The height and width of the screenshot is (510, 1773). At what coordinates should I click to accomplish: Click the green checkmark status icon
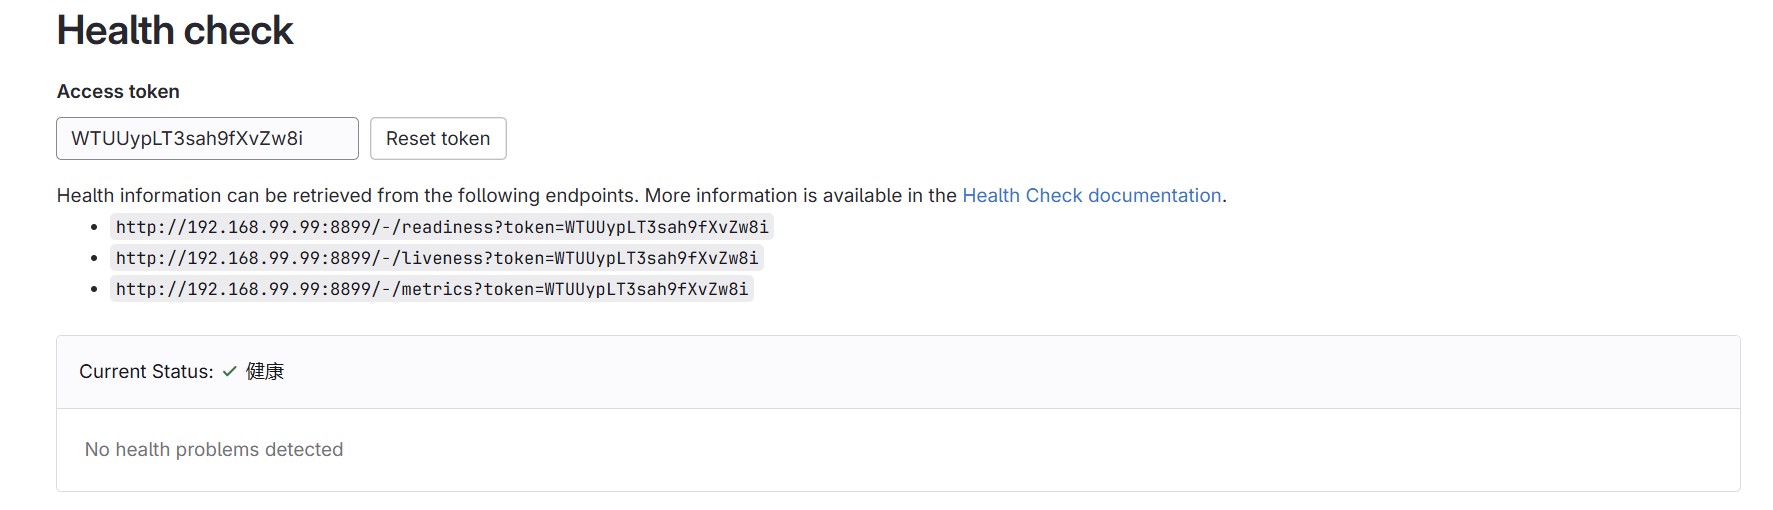click(230, 371)
